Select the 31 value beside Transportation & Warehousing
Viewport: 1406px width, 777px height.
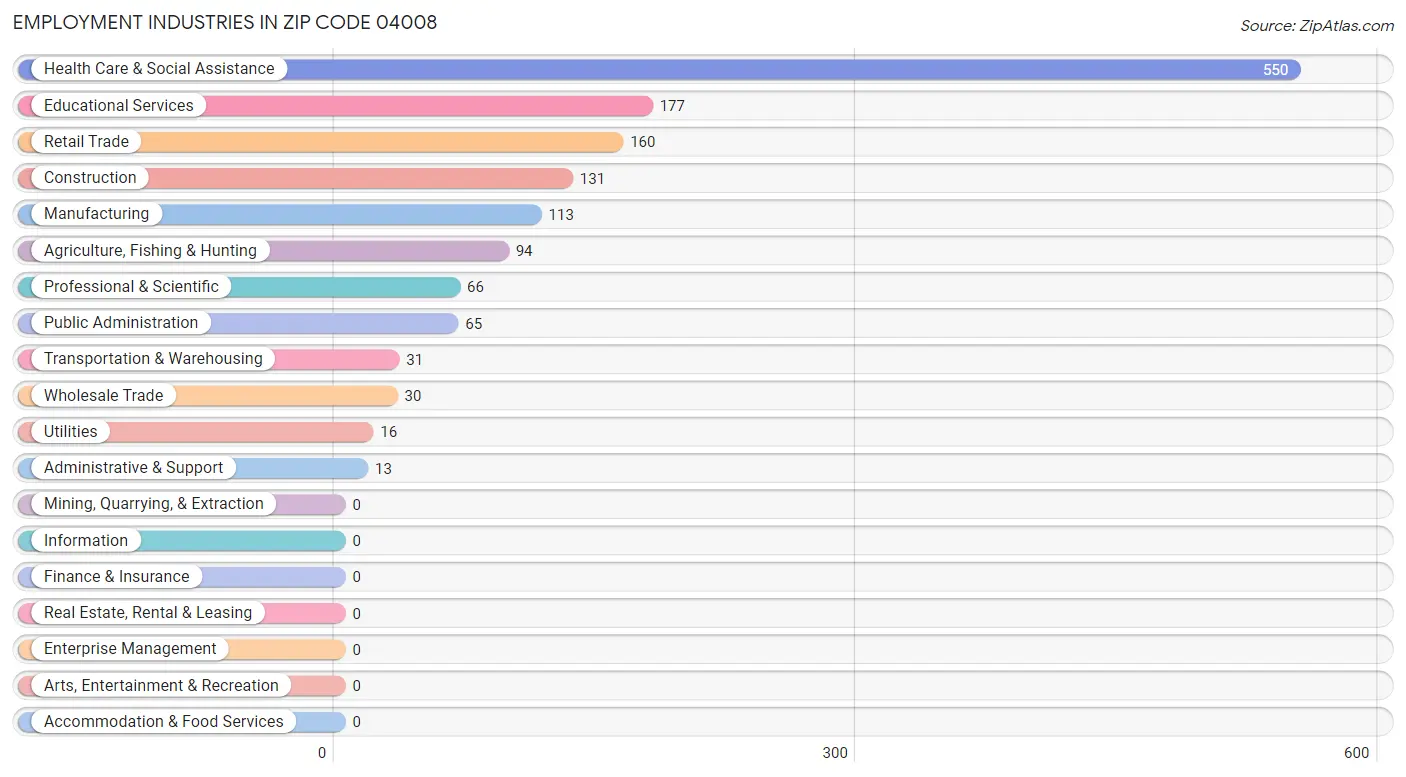click(414, 360)
